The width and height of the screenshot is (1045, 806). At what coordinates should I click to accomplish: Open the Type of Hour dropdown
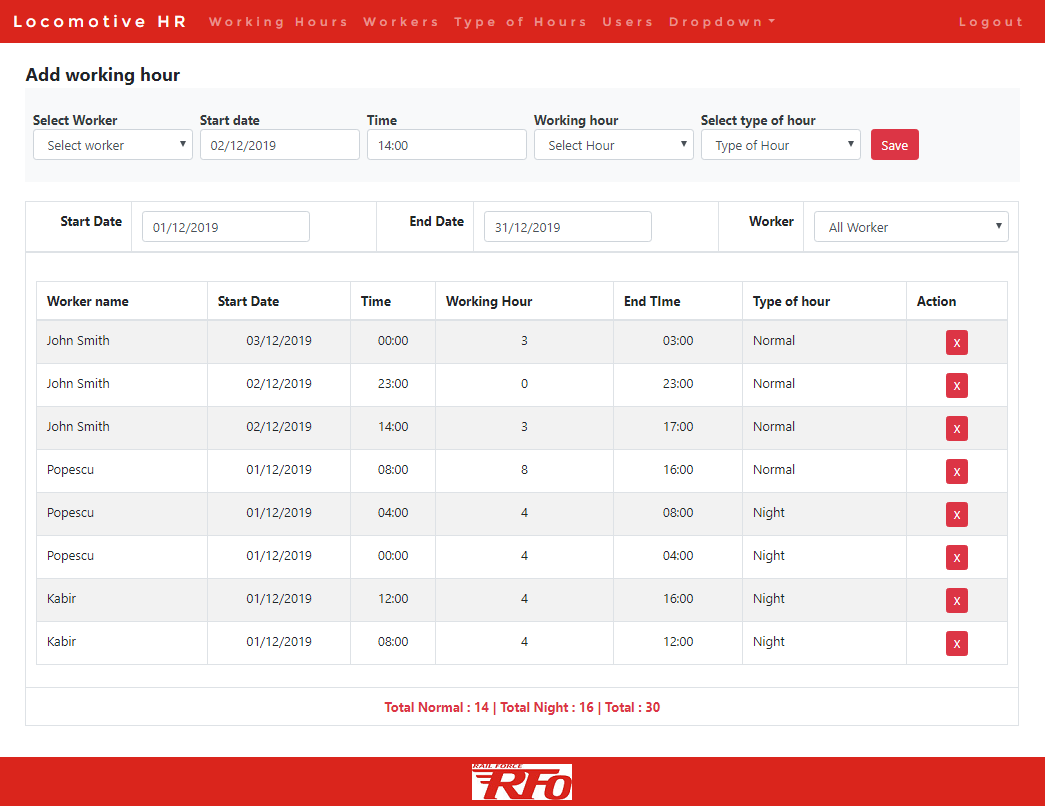780,145
